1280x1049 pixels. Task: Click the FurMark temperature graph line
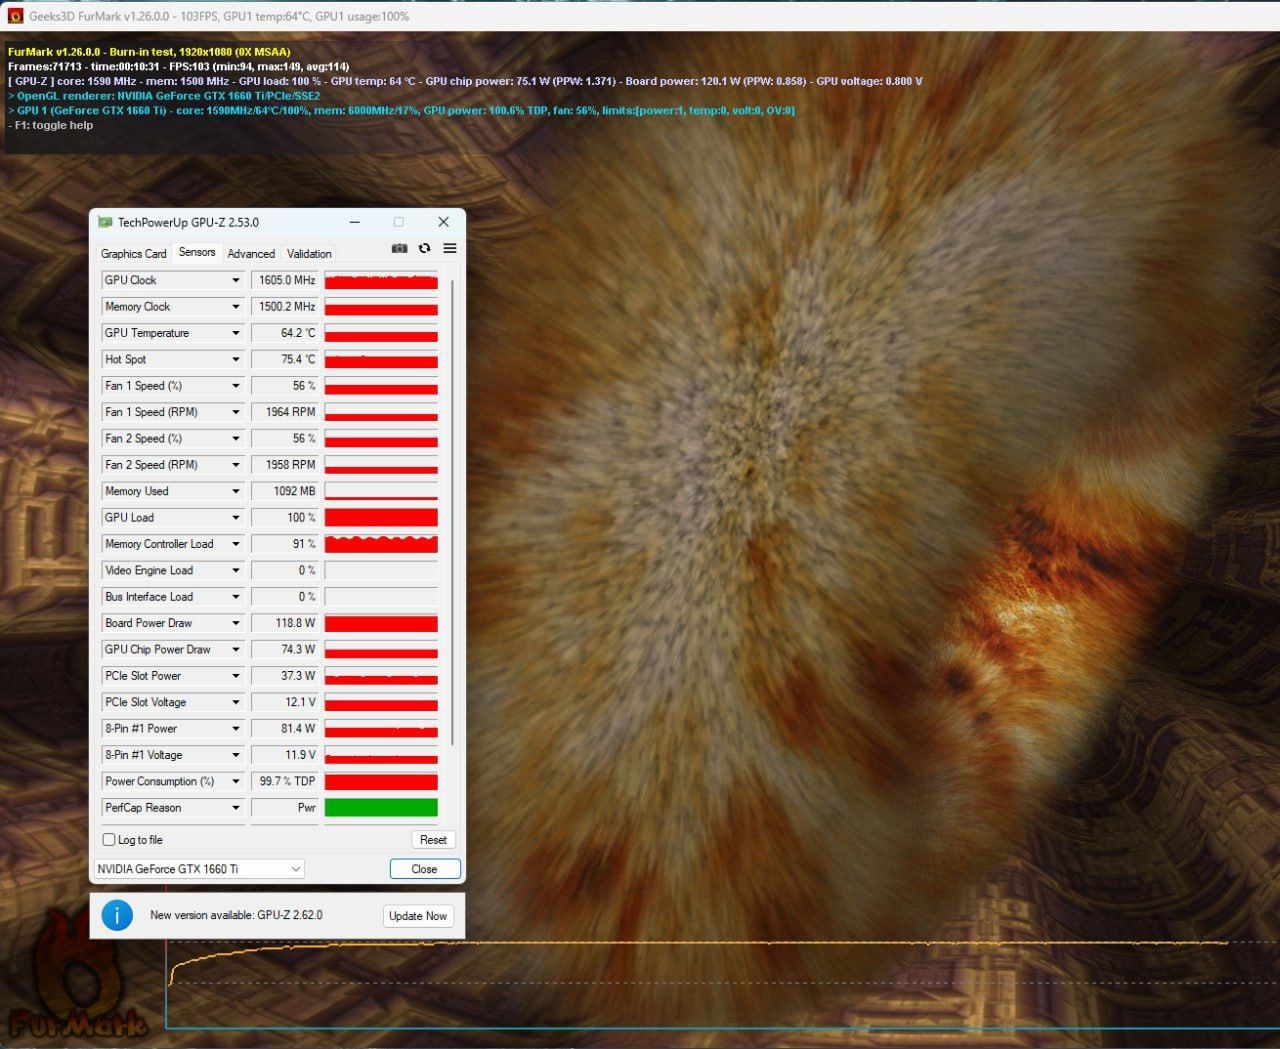point(700,943)
